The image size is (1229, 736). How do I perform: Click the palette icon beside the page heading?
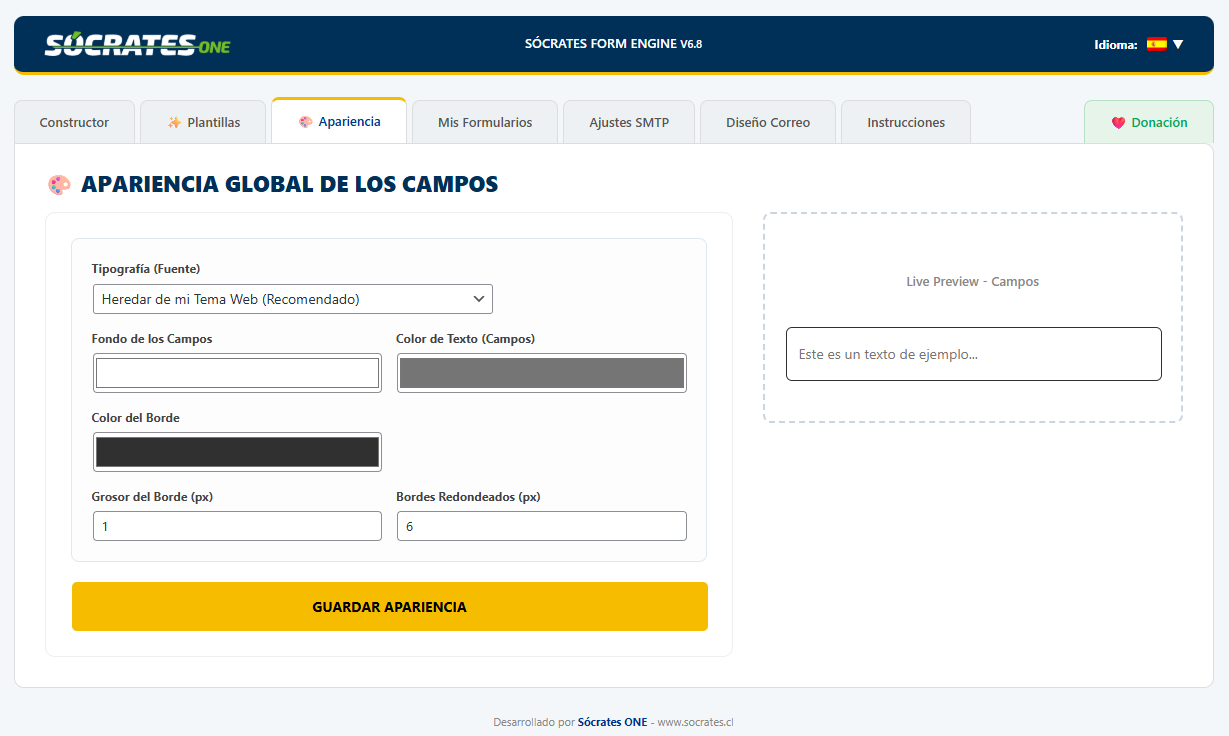(60, 185)
